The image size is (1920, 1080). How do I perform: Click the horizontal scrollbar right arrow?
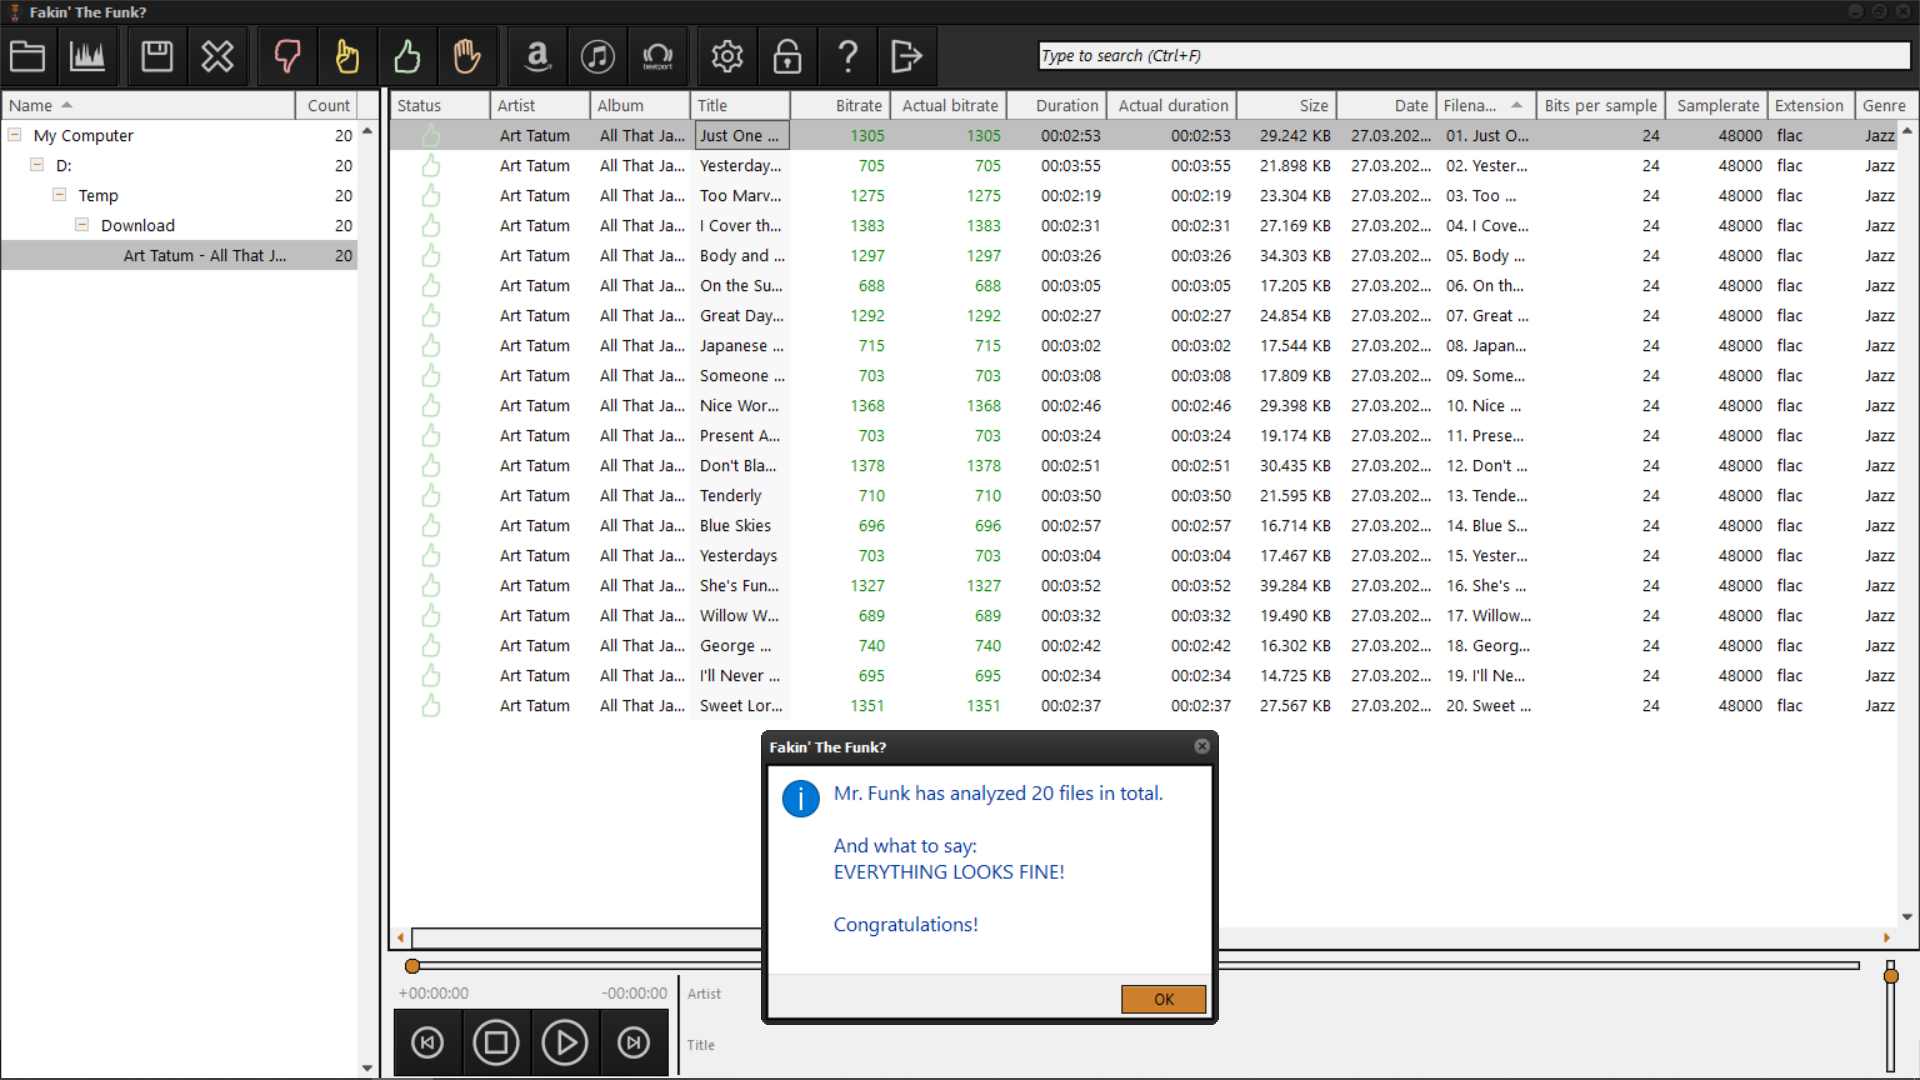pos(1886,938)
